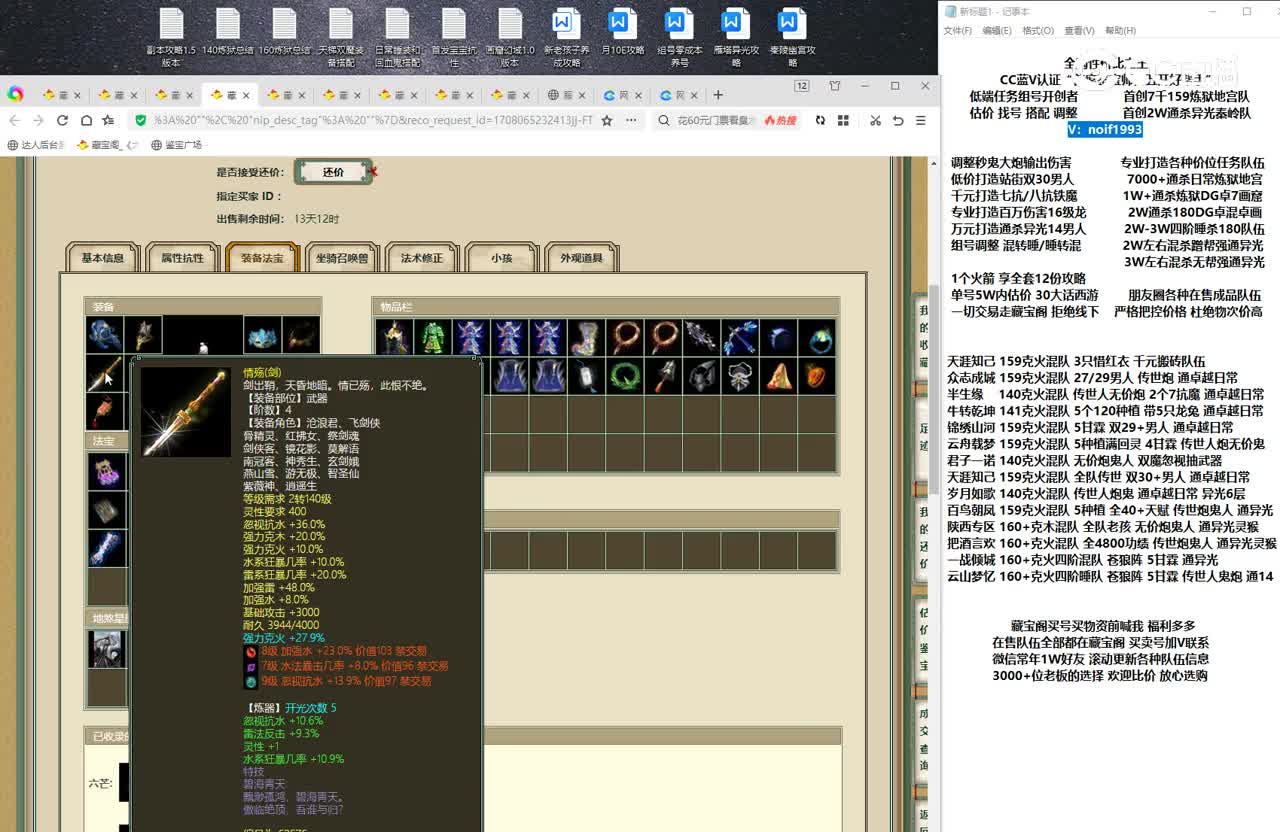The width and height of the screenshot is (1280, 832).
Task: Open Notepad 编辑(E) menu
Action: pos(997,31)
